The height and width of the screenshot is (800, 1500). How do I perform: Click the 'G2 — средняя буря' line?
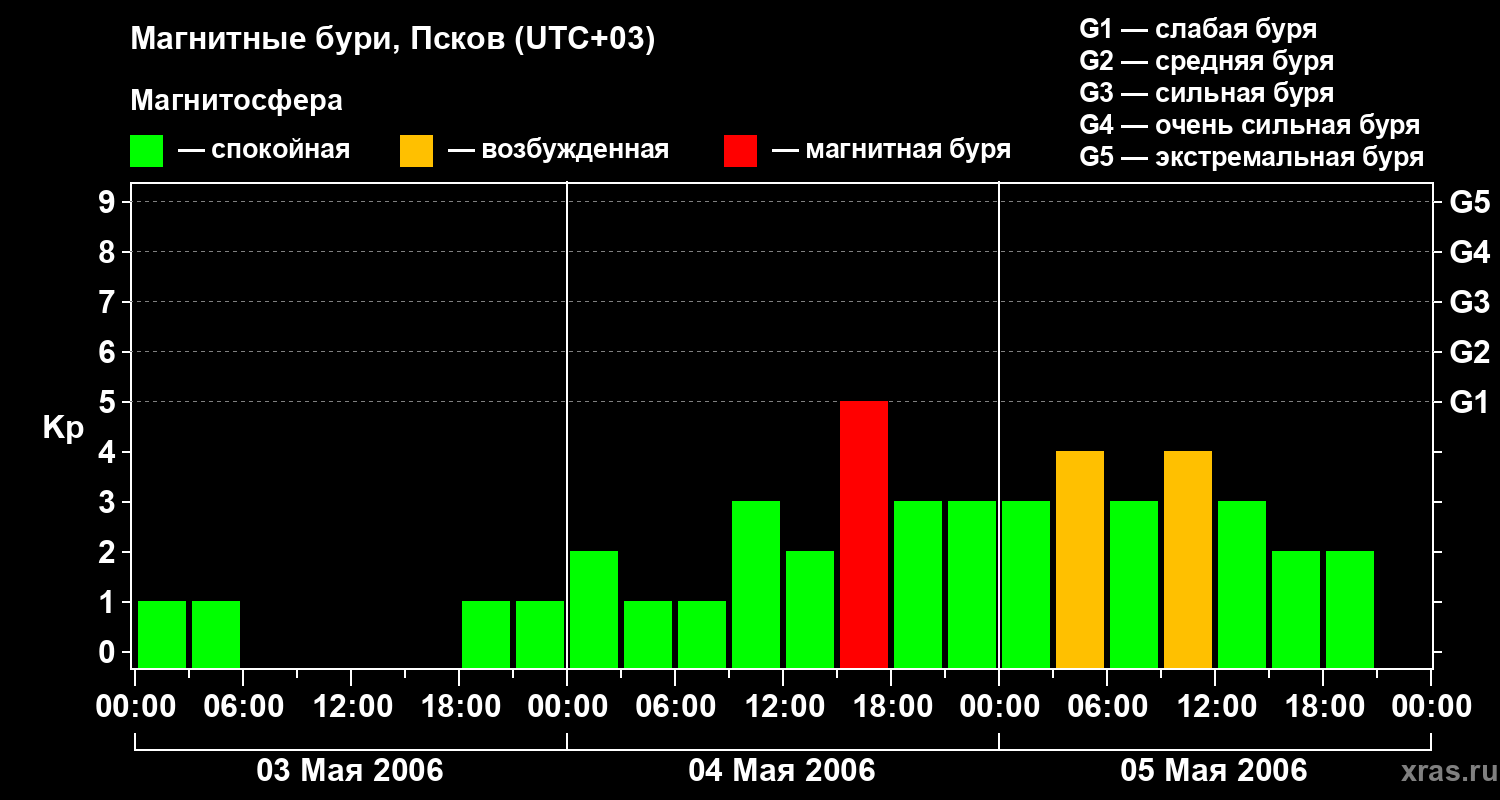(1207, 61)
